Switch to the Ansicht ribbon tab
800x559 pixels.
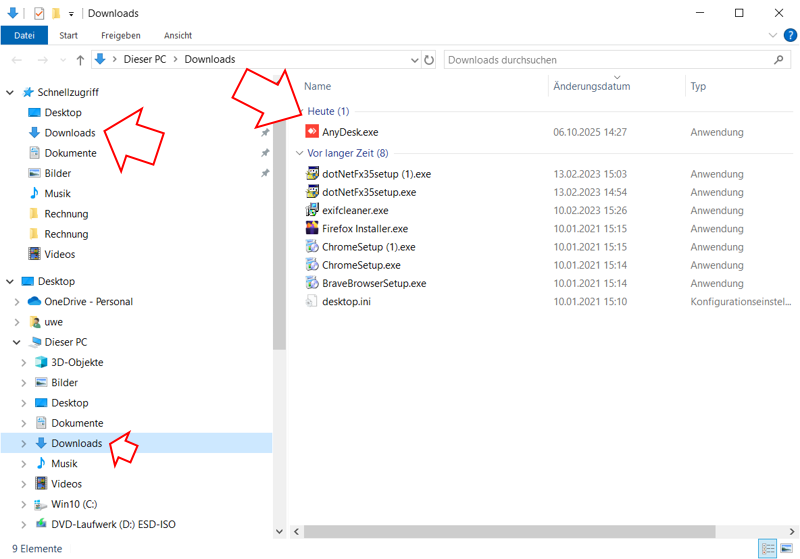click(177, 35)
